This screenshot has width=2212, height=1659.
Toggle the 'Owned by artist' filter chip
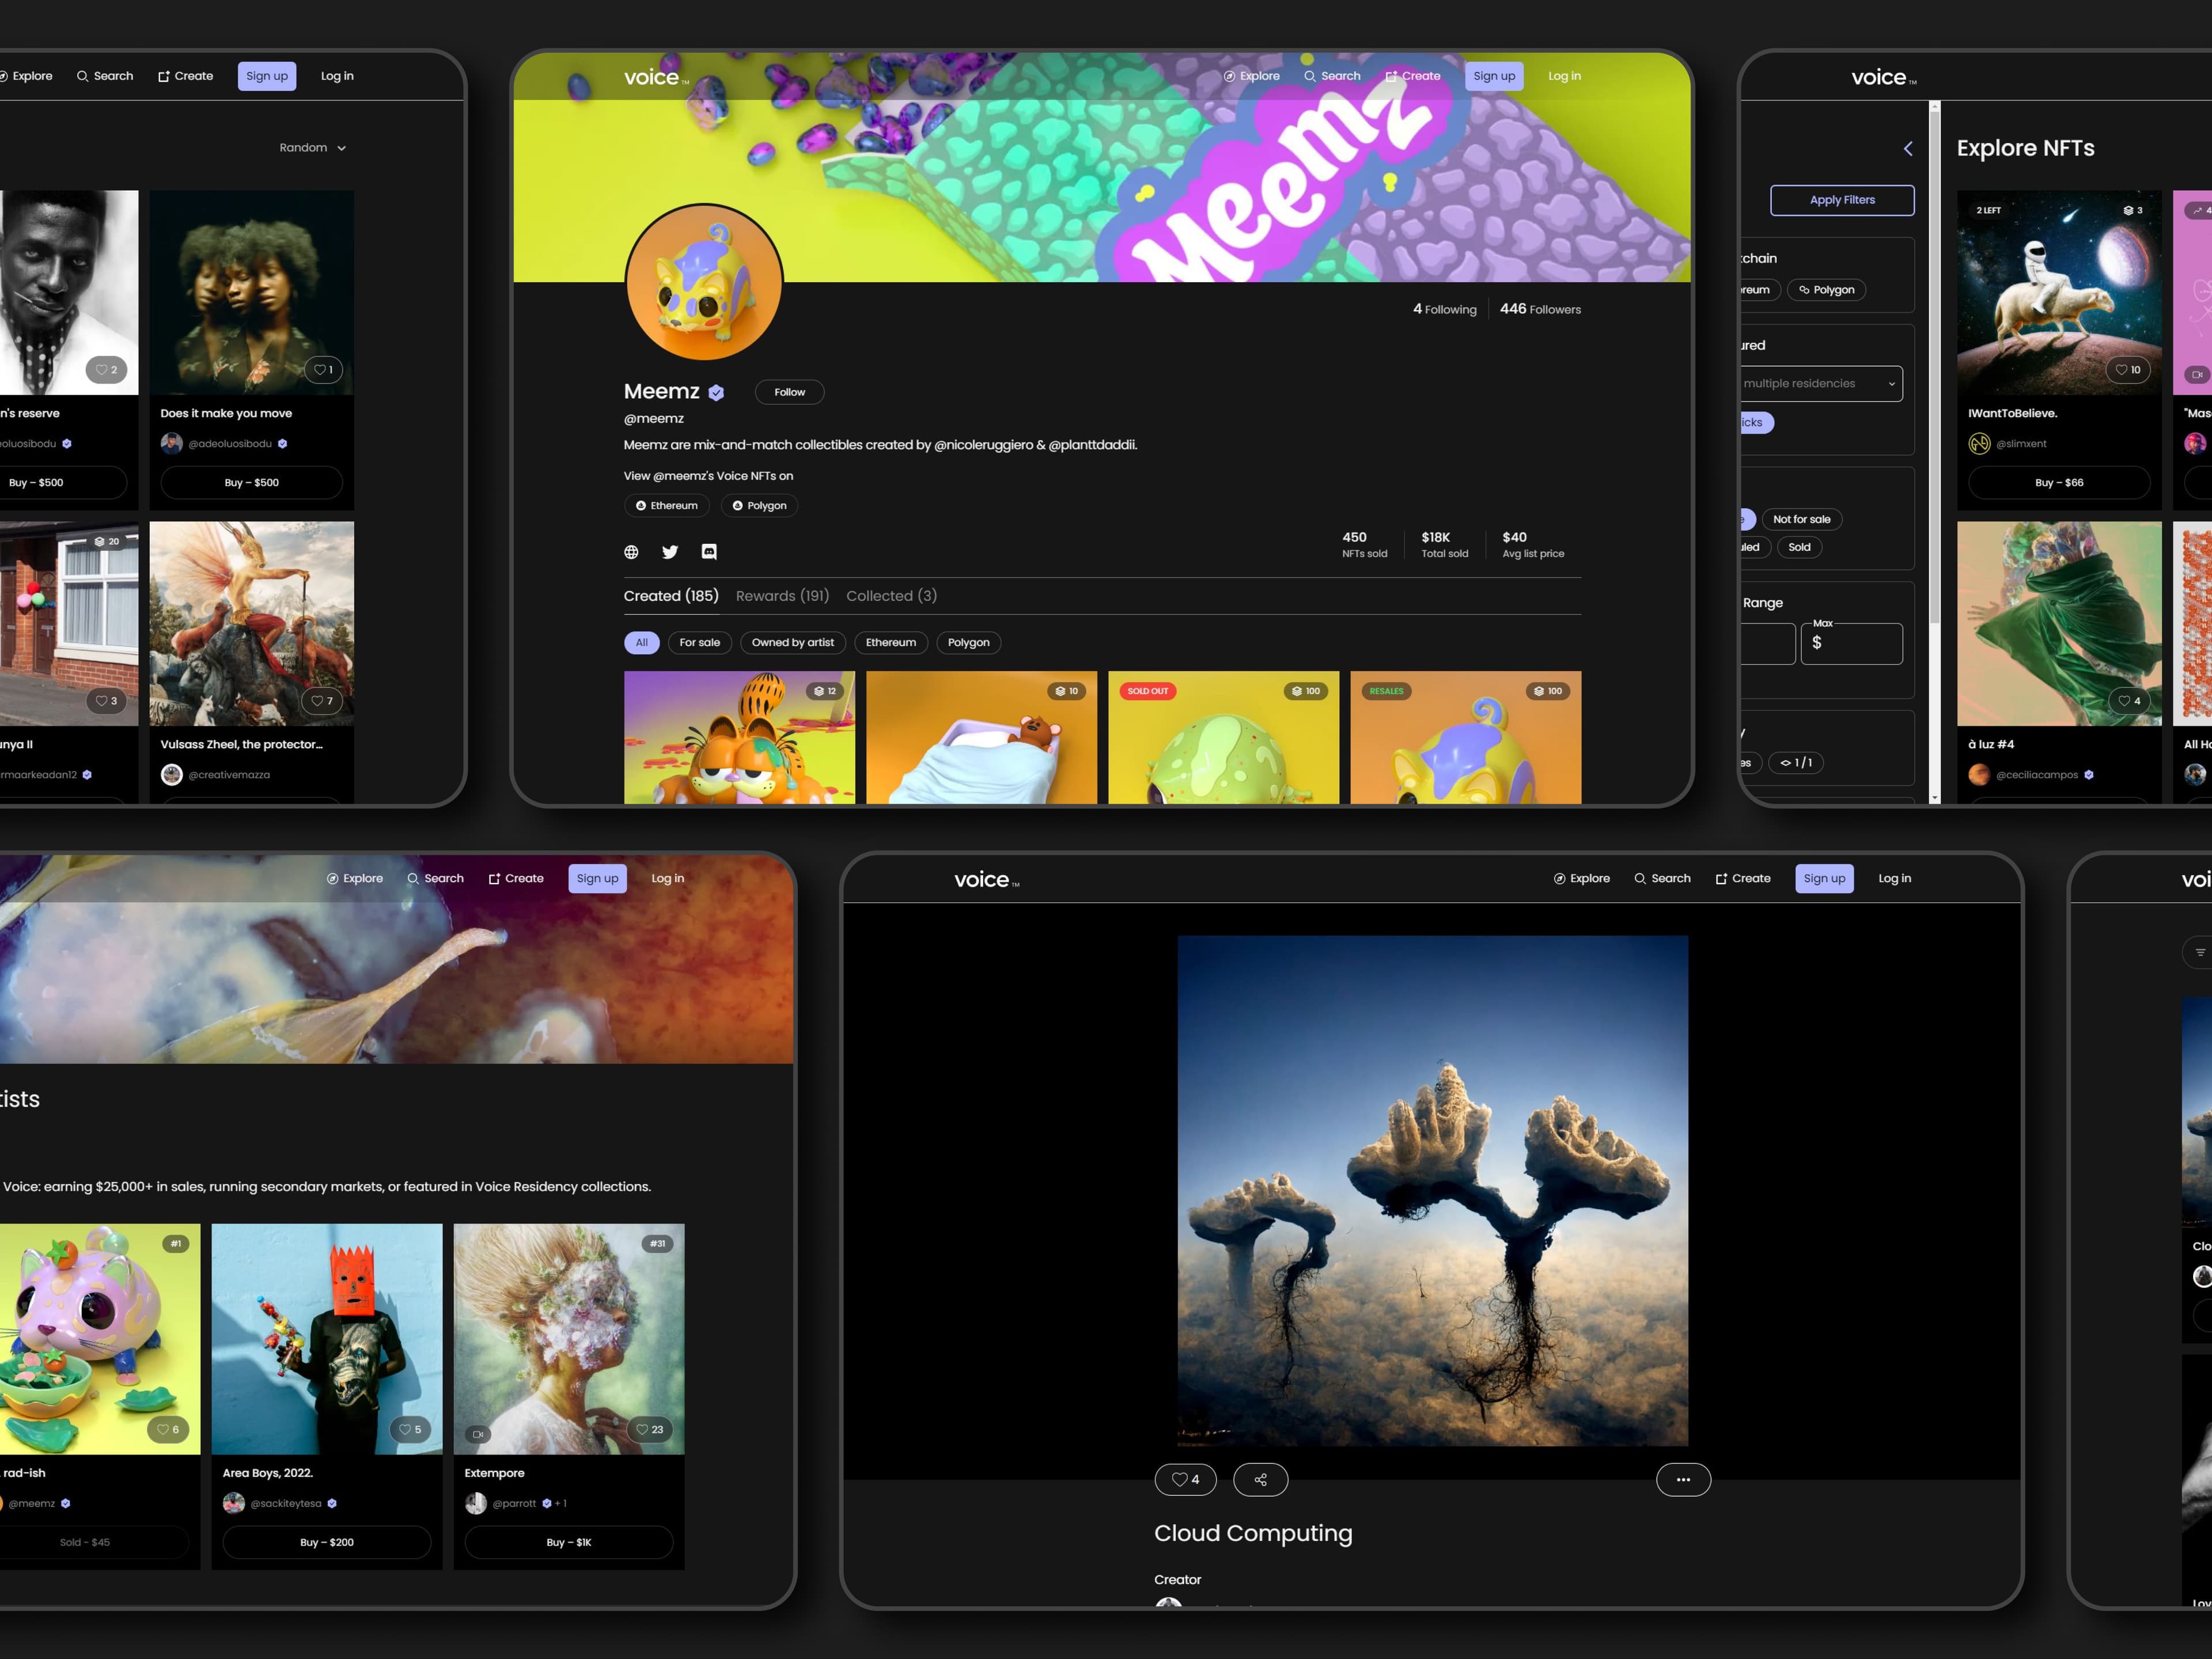[793, 643]
